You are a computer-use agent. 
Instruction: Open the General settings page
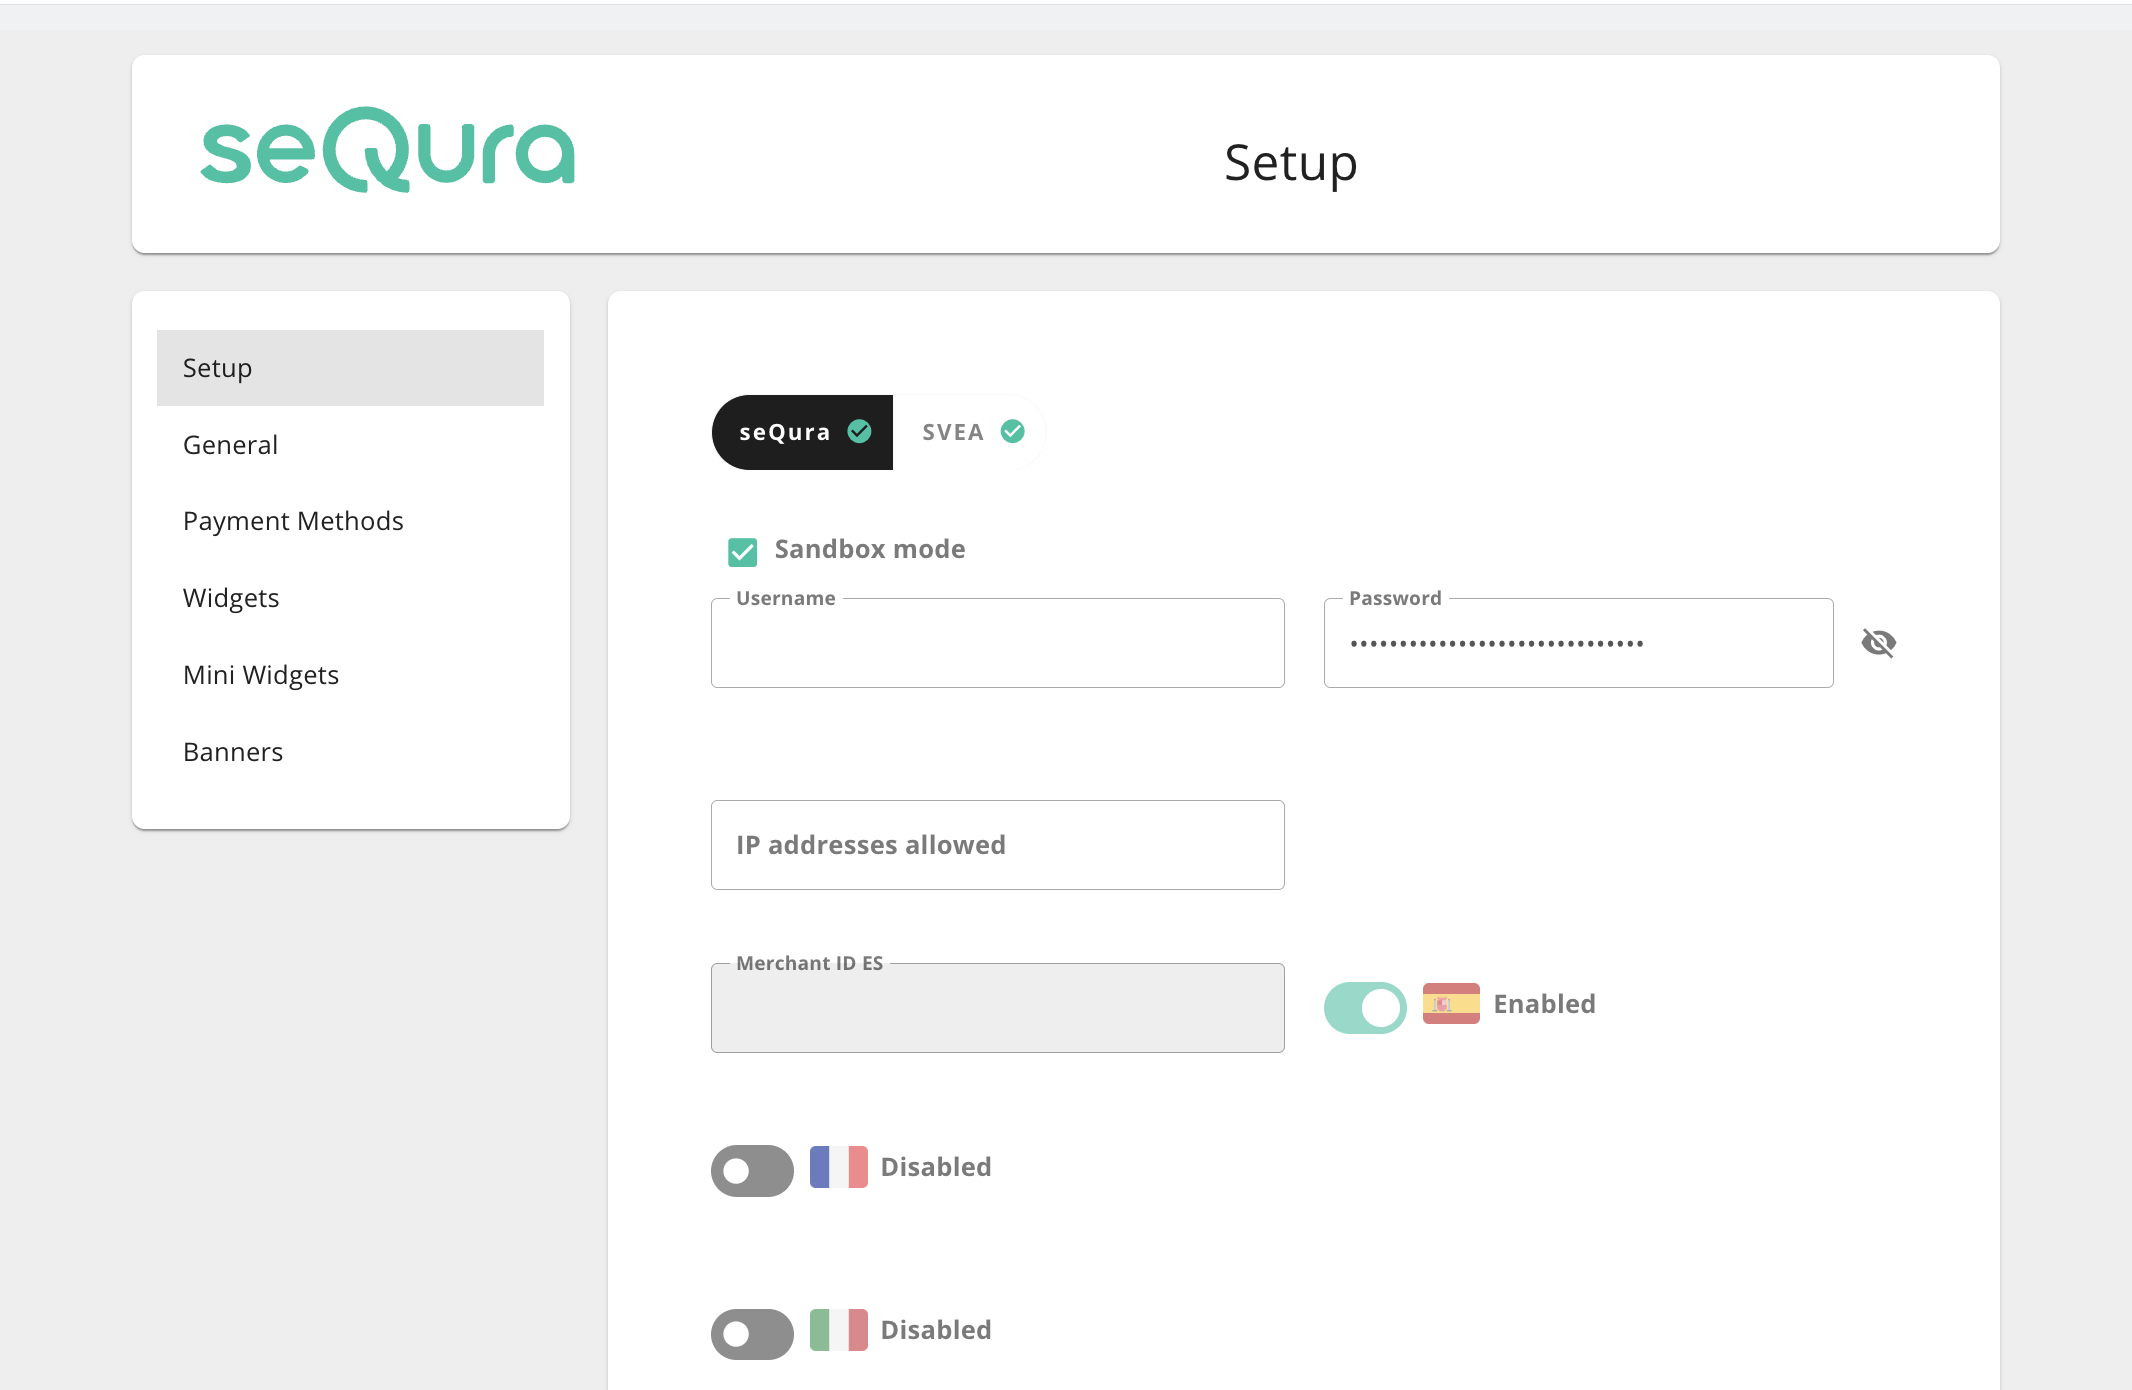[x=350, y=445]
